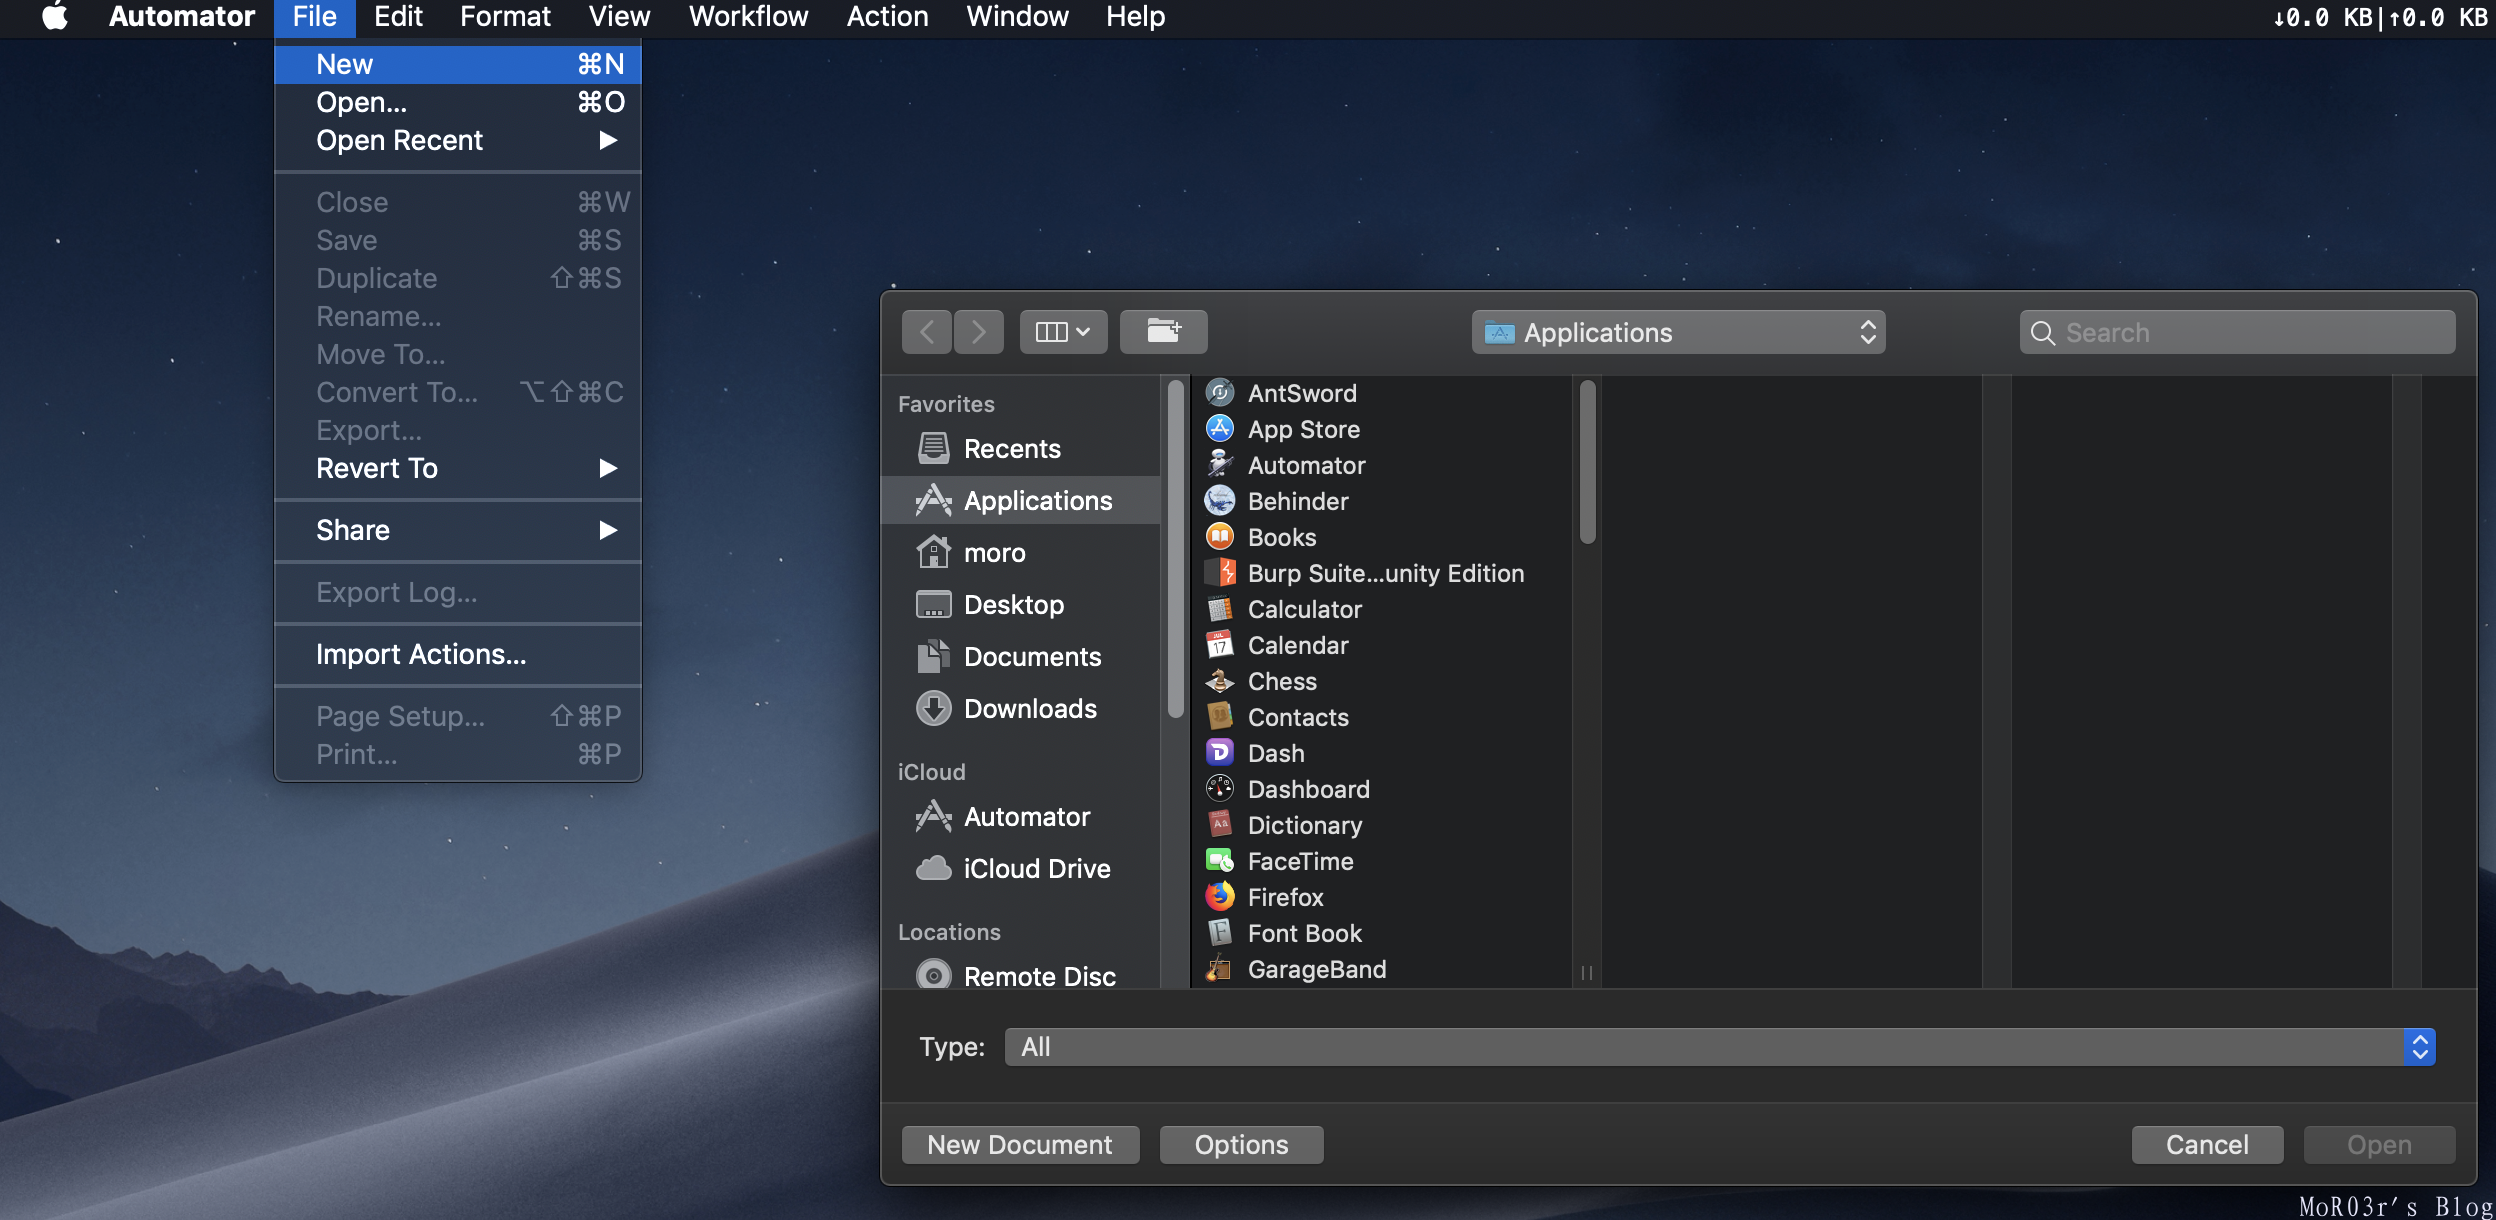Click the Downloads sidebar icon
This screenshot has height=1220, width=2496.
coord(933,709)
